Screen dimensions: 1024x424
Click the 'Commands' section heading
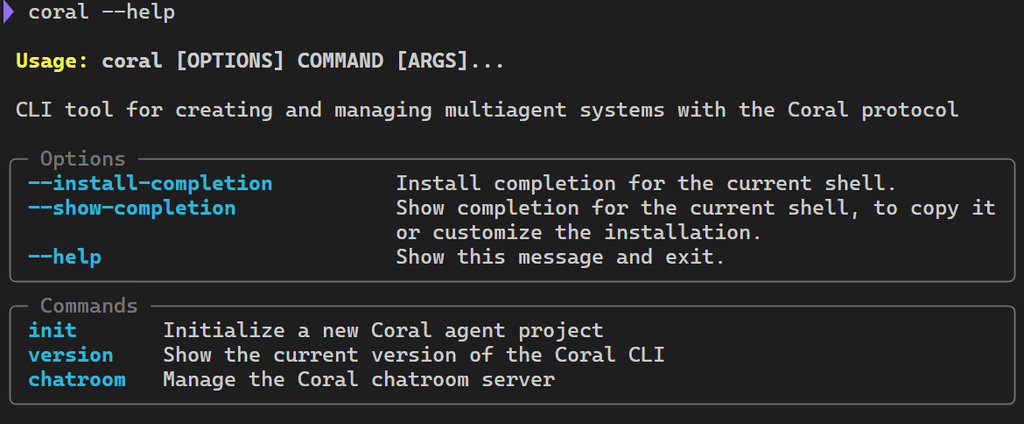pyautogui.click(x=89, y=306)
